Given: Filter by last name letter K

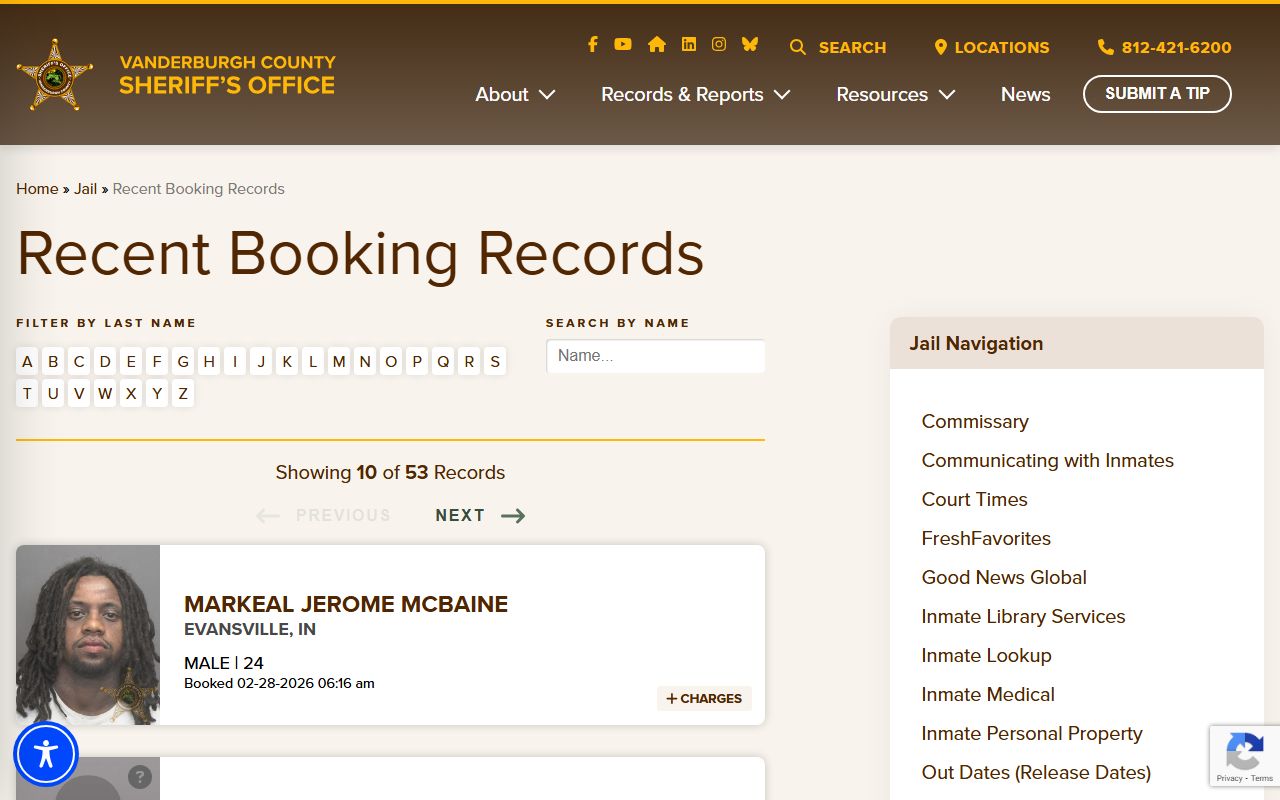Looking at the screenshot, I should (x=287, y=362).
